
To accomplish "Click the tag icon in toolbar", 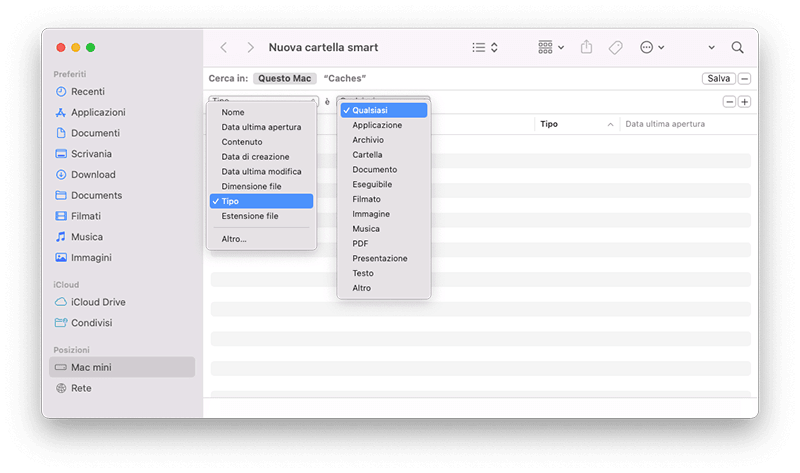I will [616, 48].
